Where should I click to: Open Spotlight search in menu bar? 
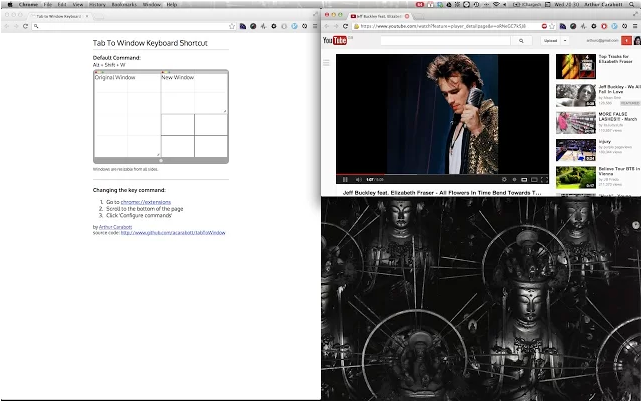click(633, 4)
